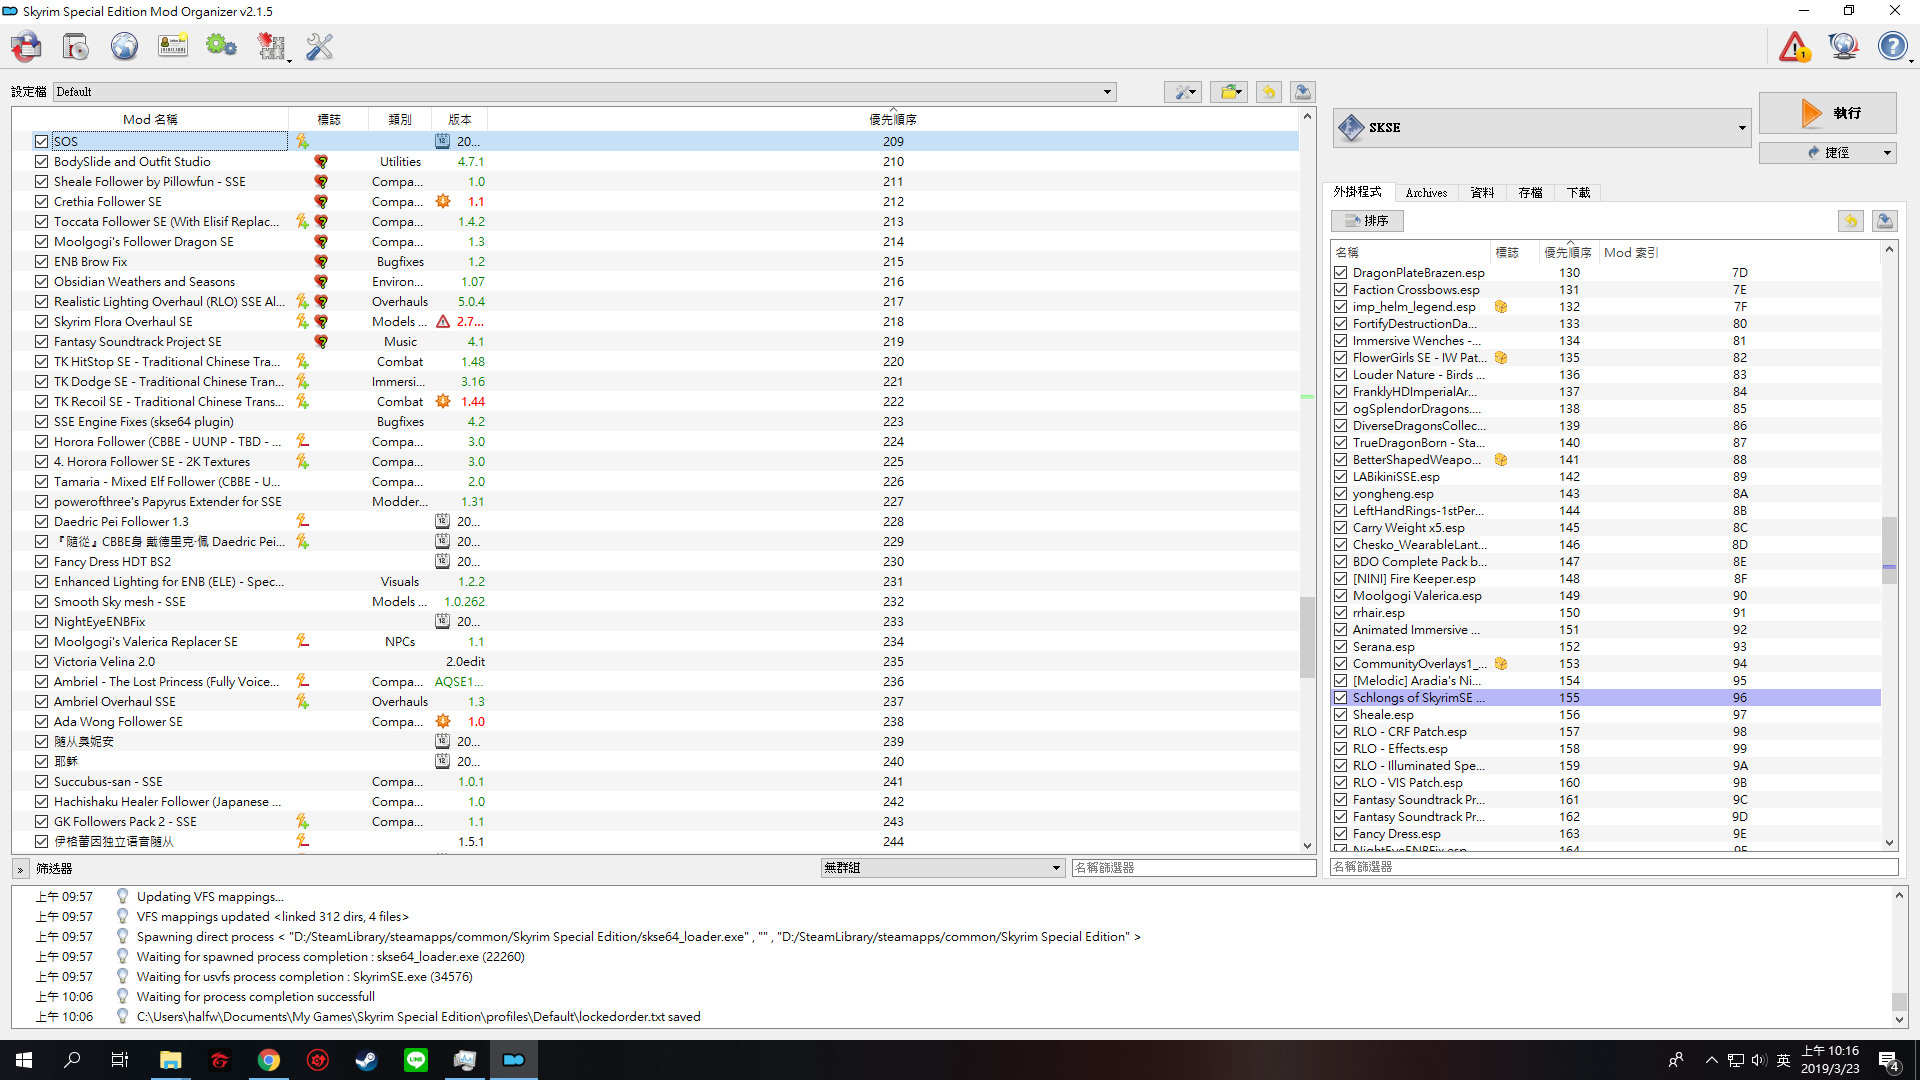Select Obsidian Weathers and Seasons mod row
This screenshot has height=1080, width=1920.
pos(655,282)
